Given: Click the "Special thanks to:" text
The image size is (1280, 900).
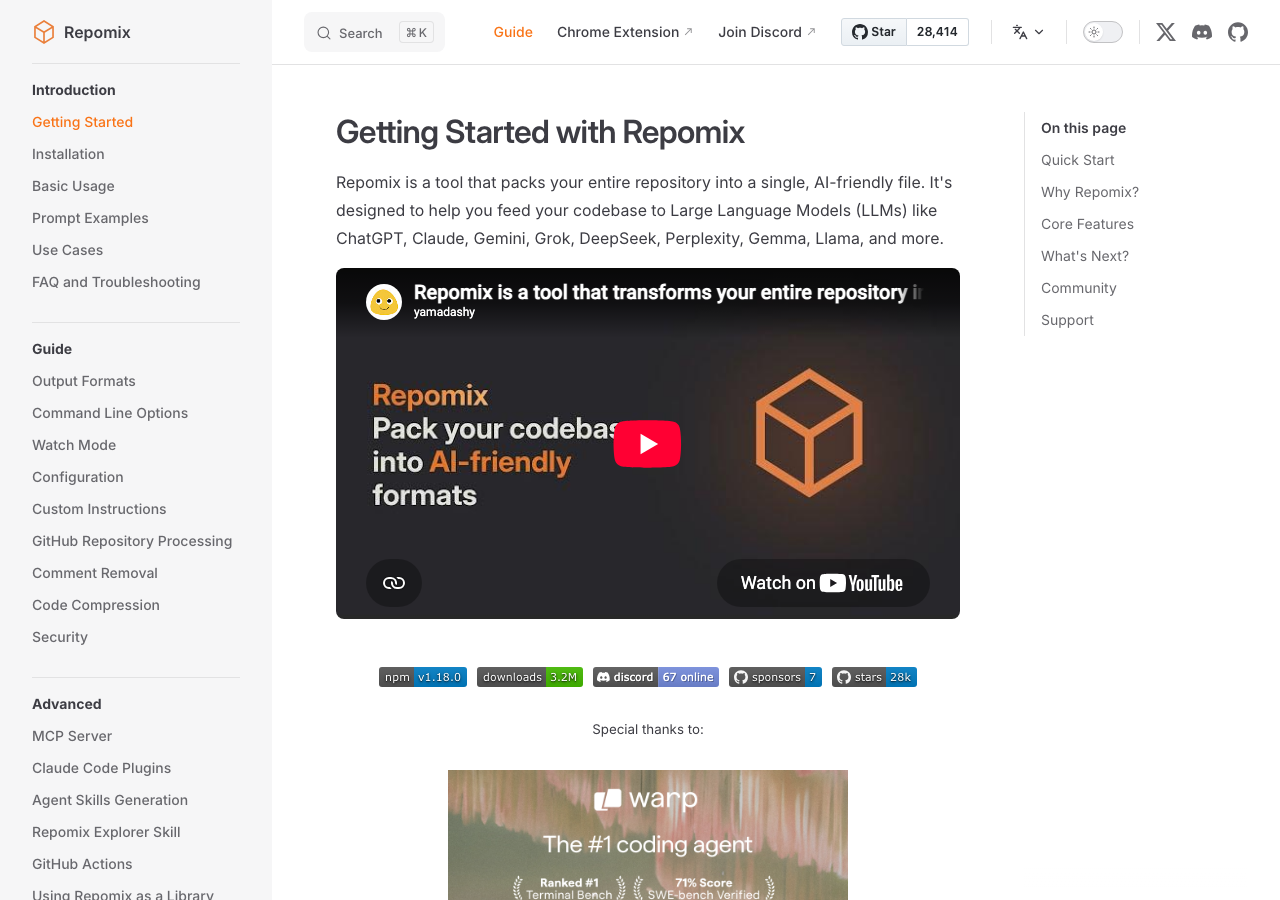Looking at the screenshot, I should pyautogui.click(x=648, y=729).
